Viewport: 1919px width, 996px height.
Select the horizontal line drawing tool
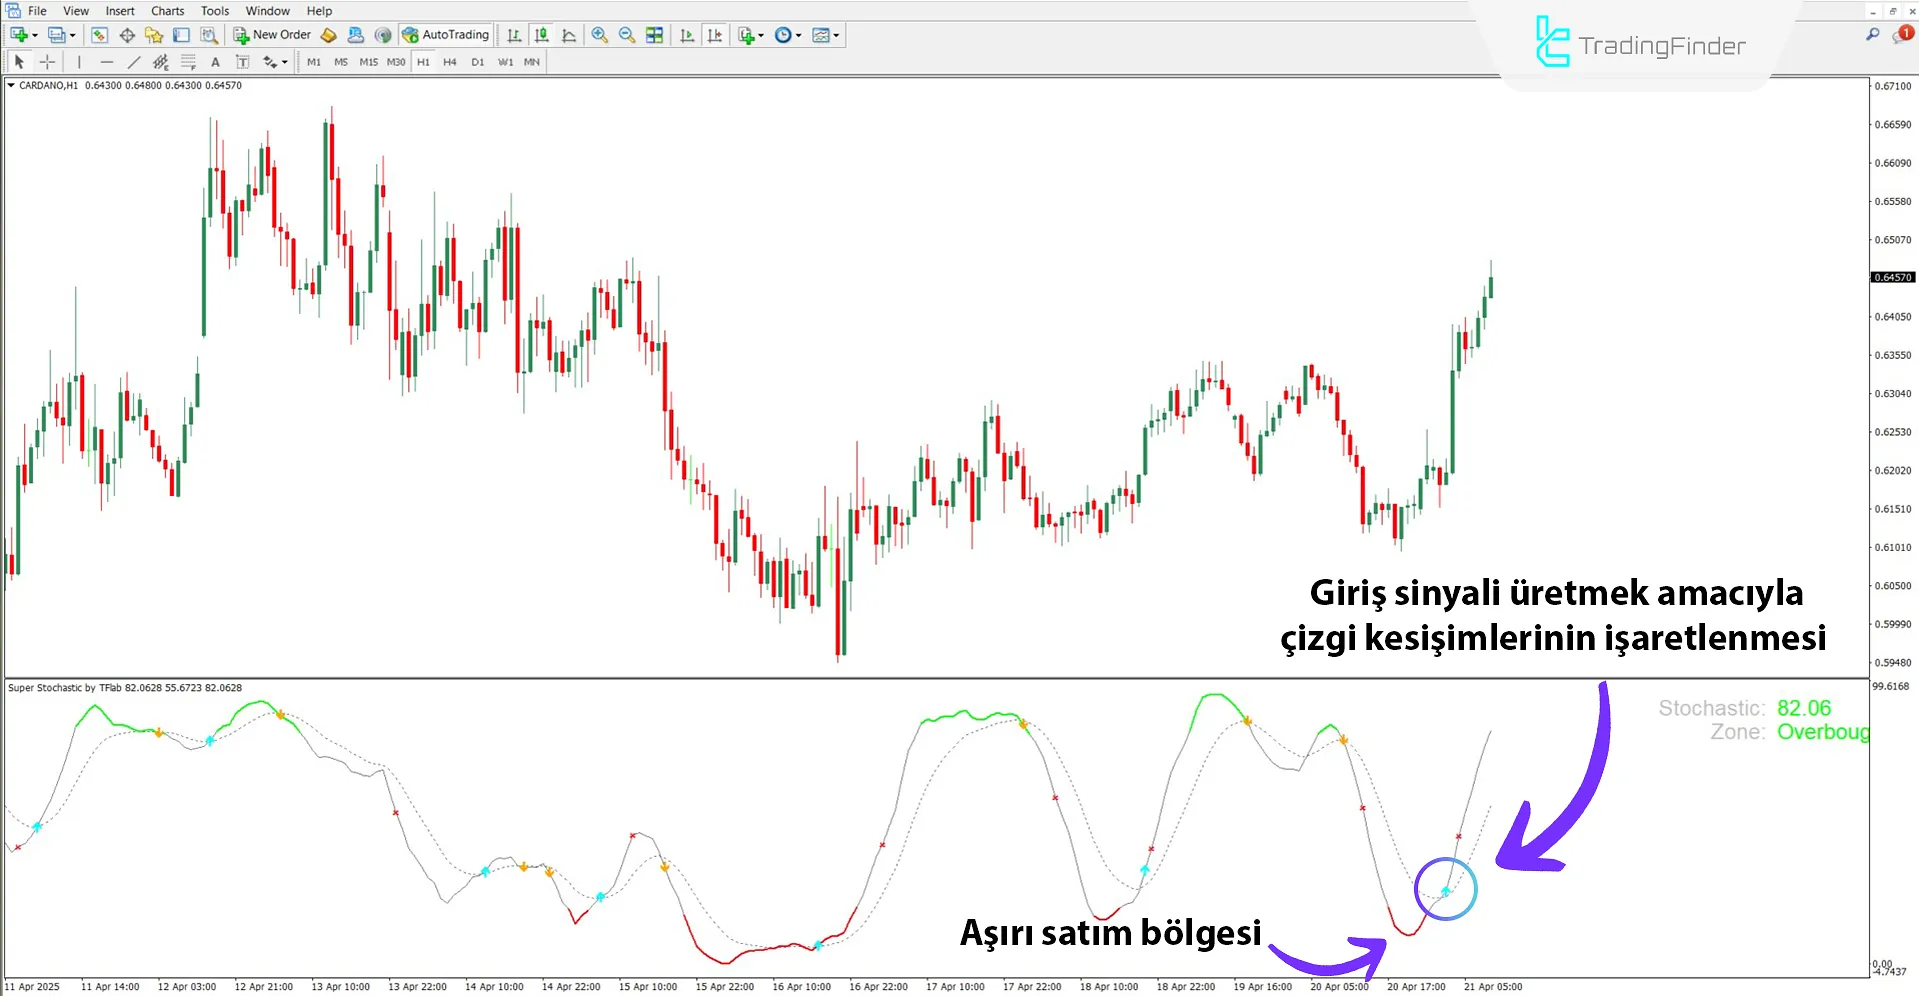[x=107, y=61]
